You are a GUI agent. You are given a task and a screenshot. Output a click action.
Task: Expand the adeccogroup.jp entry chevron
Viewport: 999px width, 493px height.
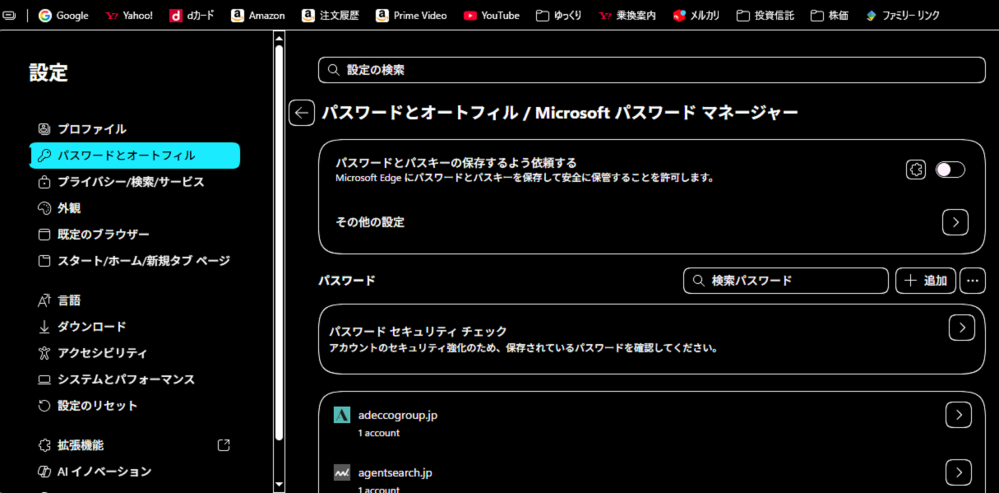pyautogui.click(x=958, y=415)
